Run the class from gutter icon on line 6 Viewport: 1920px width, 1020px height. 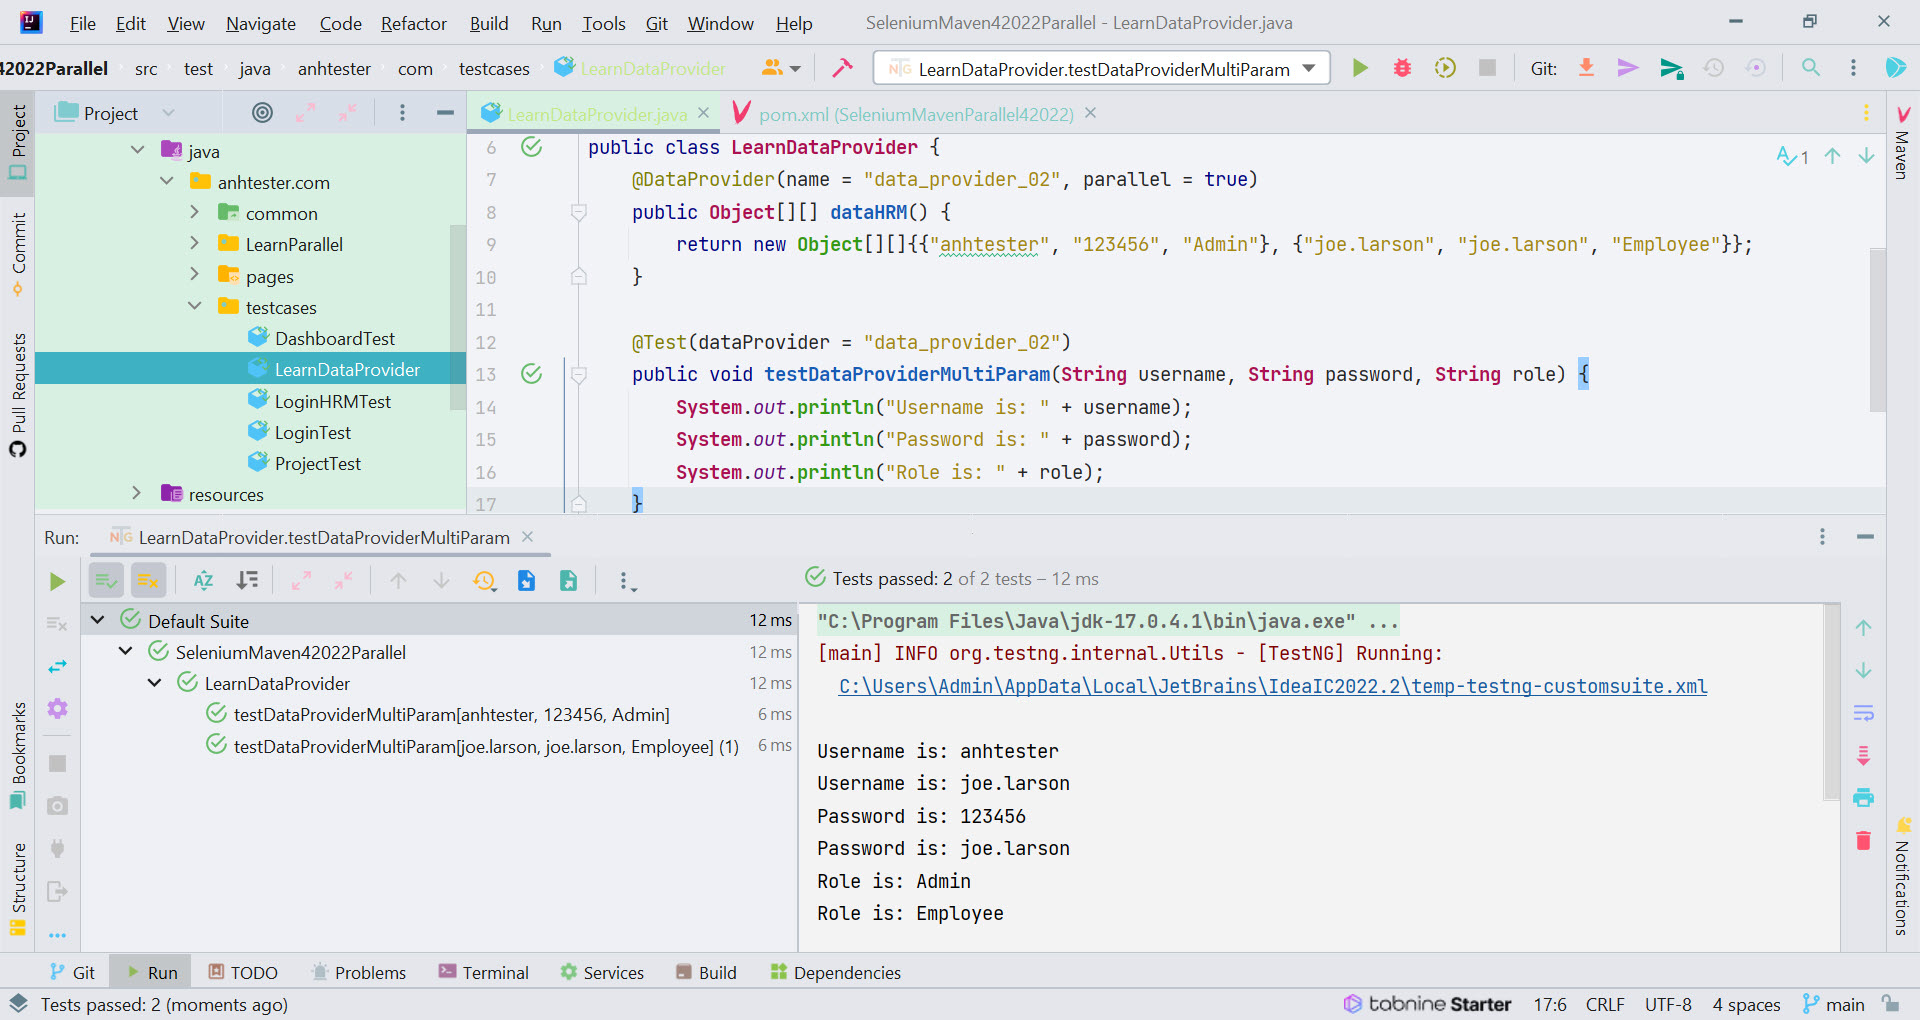(x=531, y=147)
